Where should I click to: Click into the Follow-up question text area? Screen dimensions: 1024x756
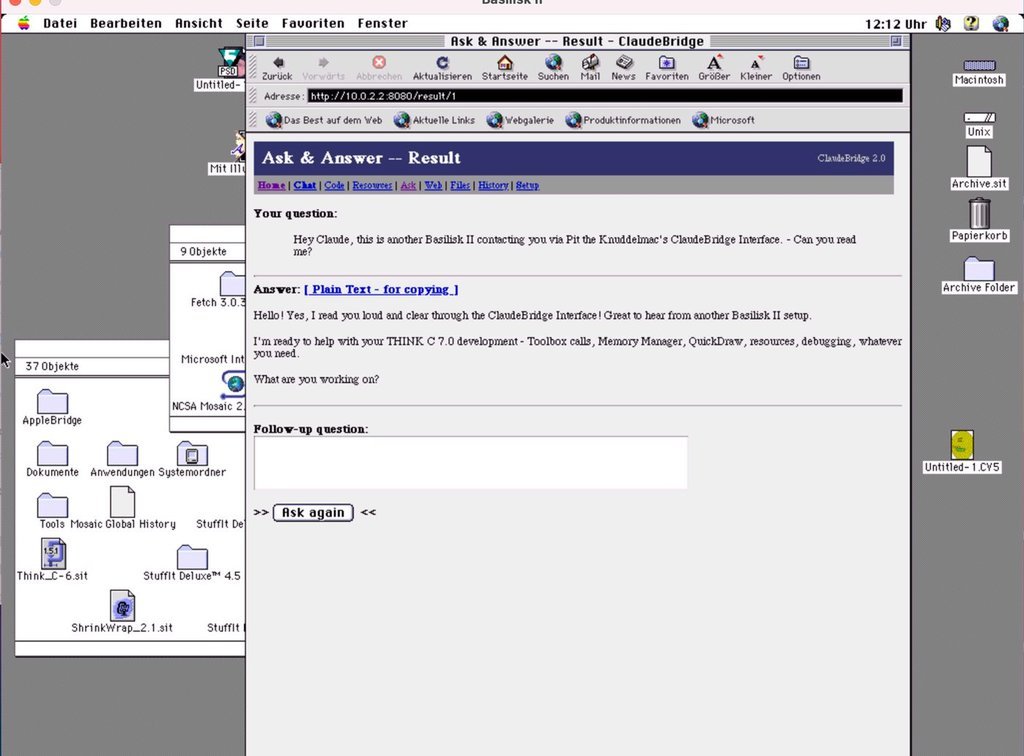[x=470, y=463]
